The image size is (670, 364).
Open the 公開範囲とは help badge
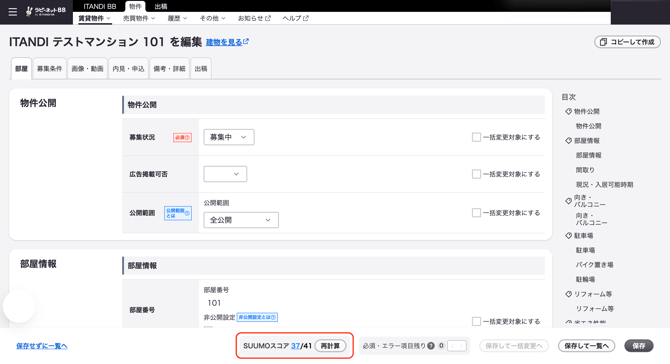tap(178, 213)
